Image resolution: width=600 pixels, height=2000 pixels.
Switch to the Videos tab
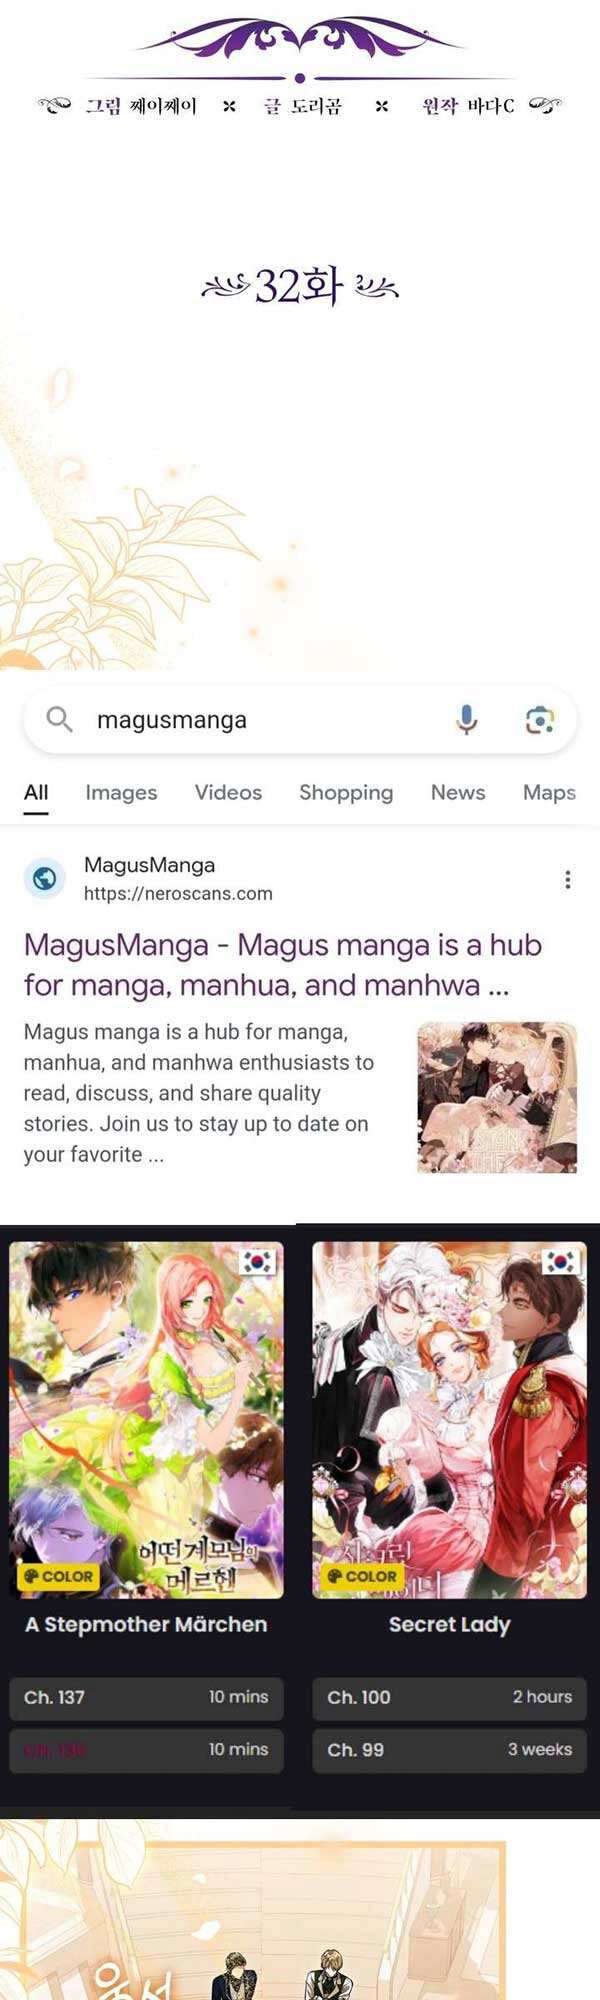[x=228, y=792]
